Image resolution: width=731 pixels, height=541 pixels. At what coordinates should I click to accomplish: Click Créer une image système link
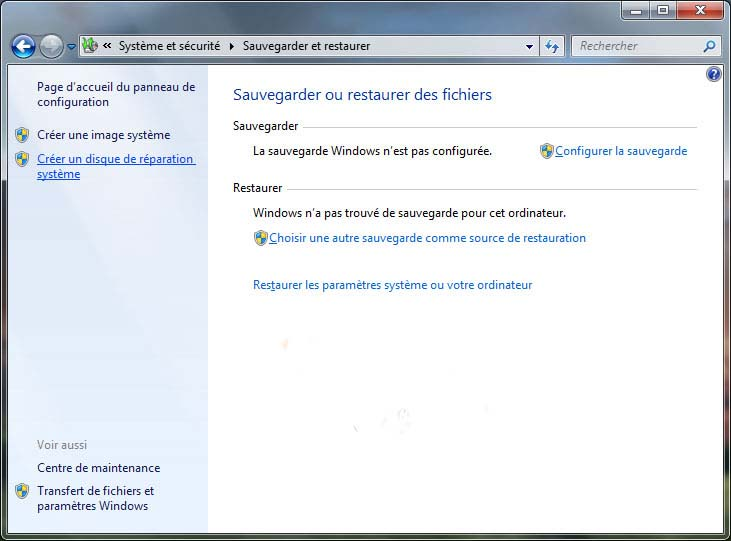pos(103,135)
